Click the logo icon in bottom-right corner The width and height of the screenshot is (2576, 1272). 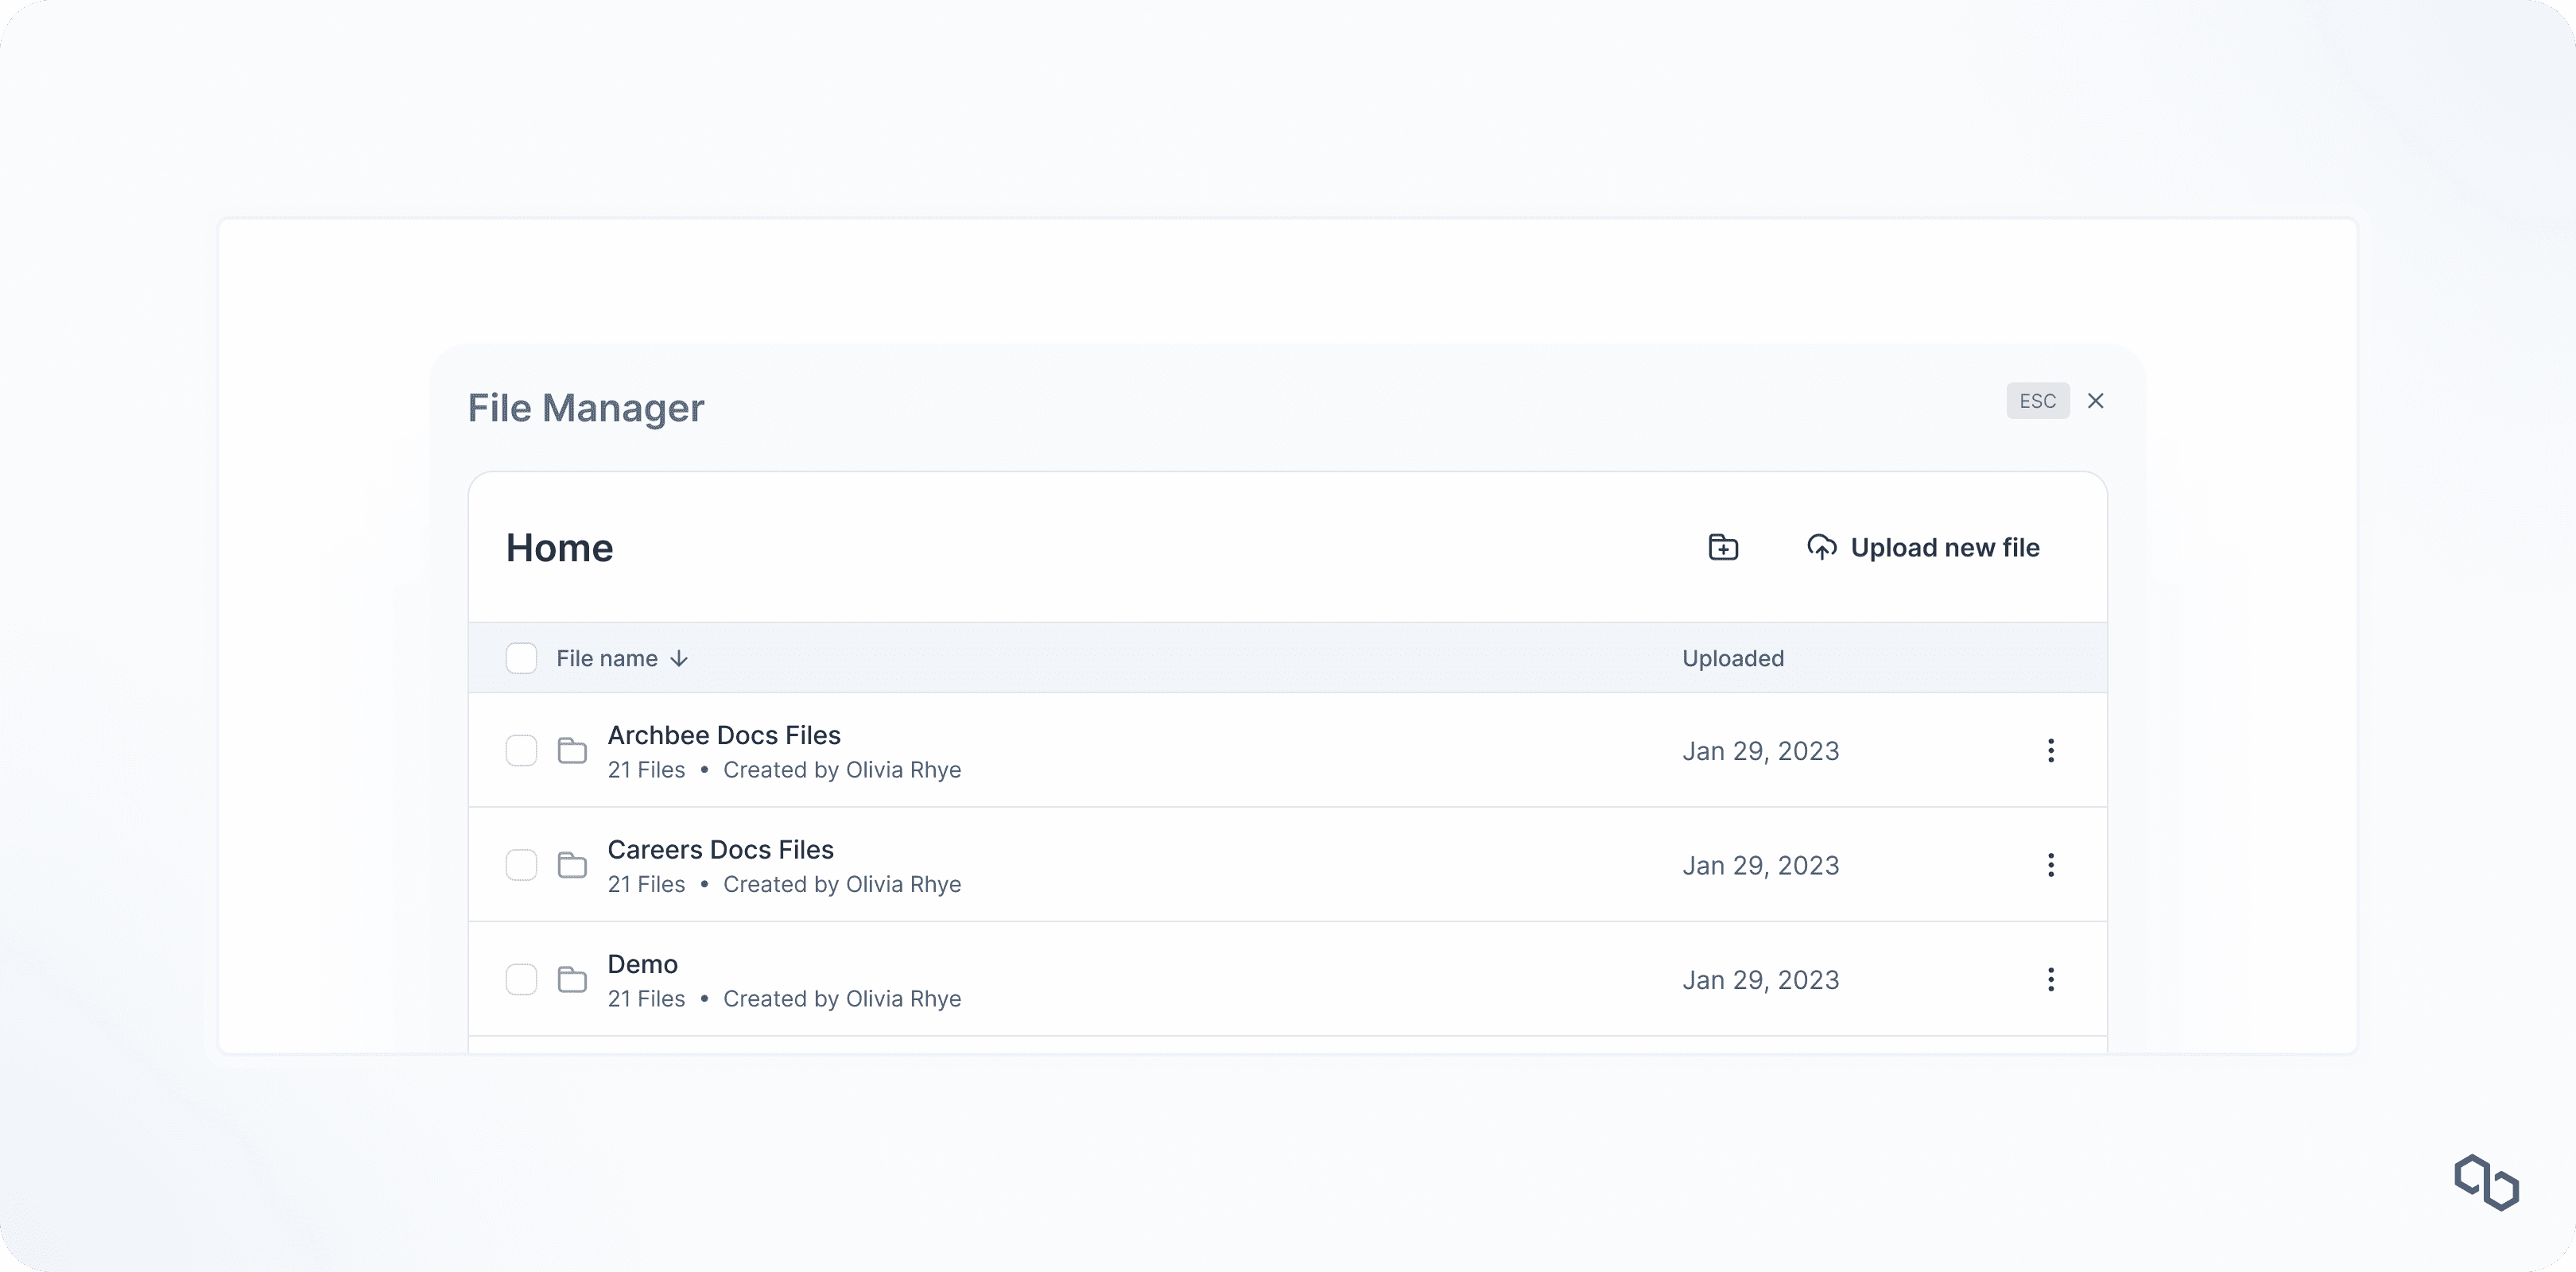pyautogui.click(x=2486, y=1182)
